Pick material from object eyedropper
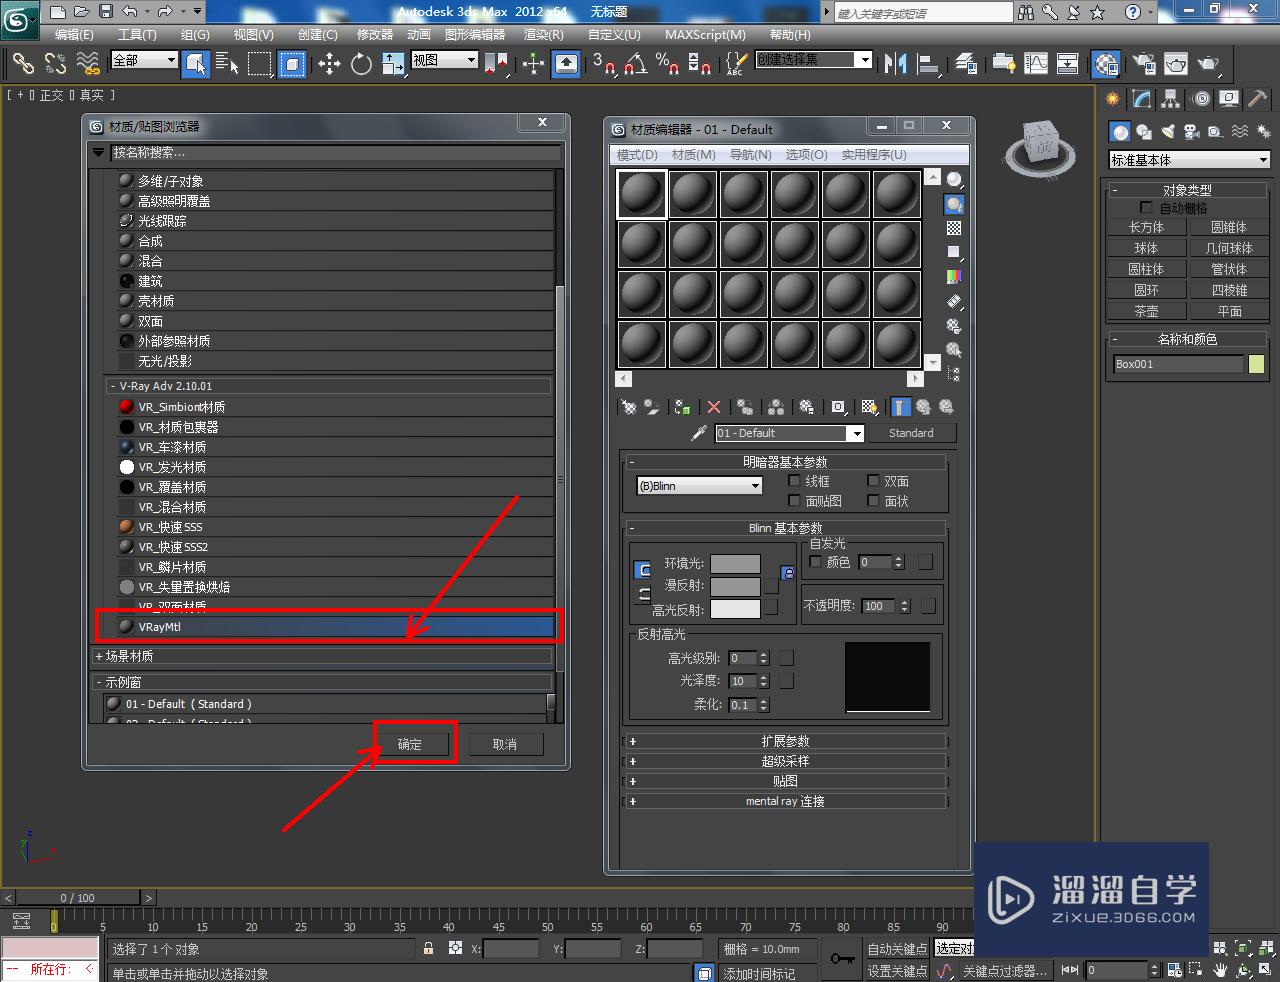 (x=699, y=433)
